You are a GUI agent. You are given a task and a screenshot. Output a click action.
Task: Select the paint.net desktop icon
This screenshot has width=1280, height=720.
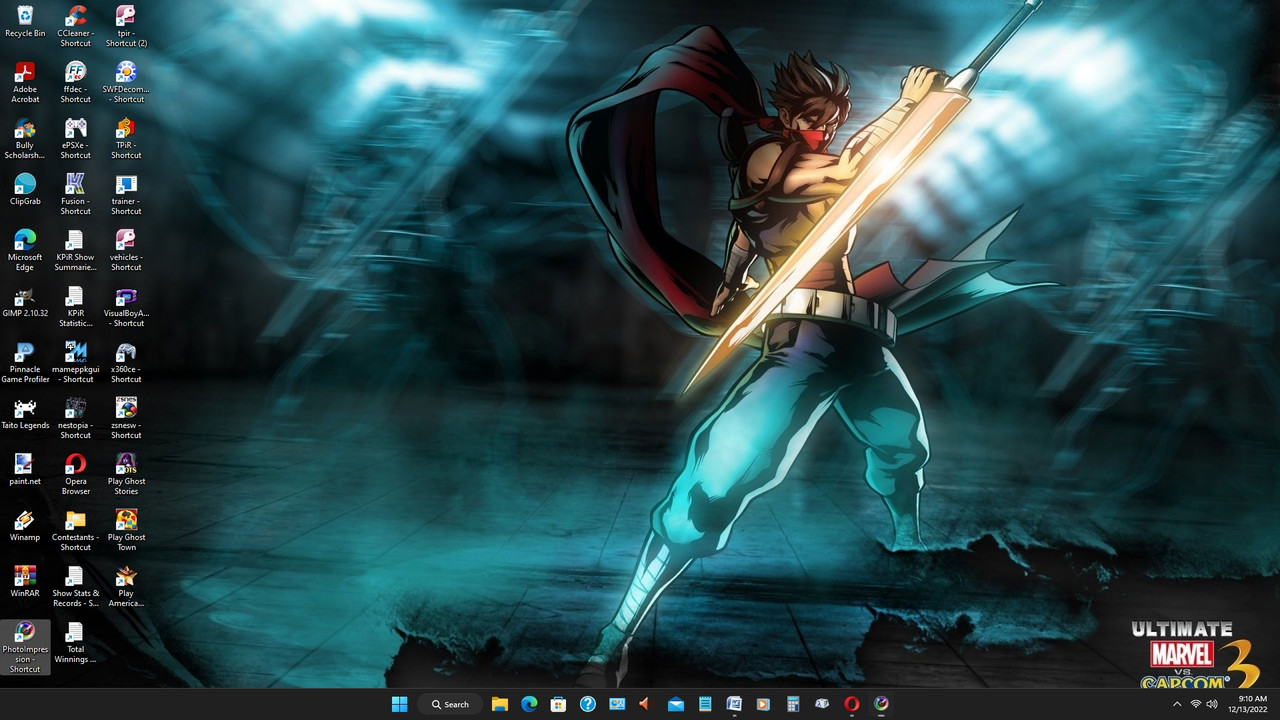pos(25,469)
